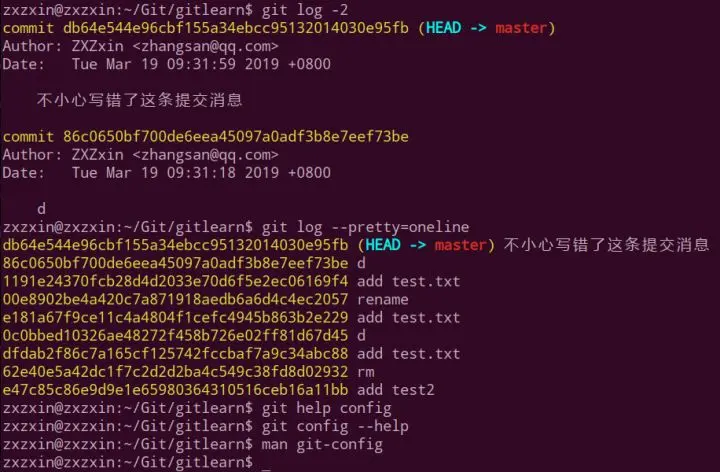Click the git help config command line

pyautogui.click(x=326, y=408)
